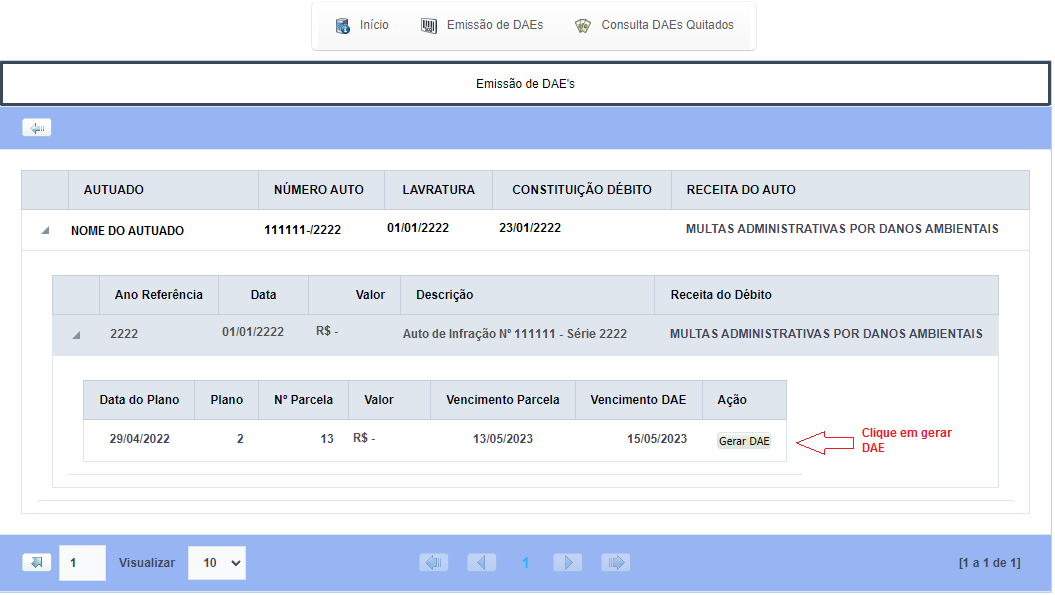The width and height of the screenshot is (1055, 595).
Task: Jump to the last page of results
Action: pyautogui.click(x=615, y=563)
